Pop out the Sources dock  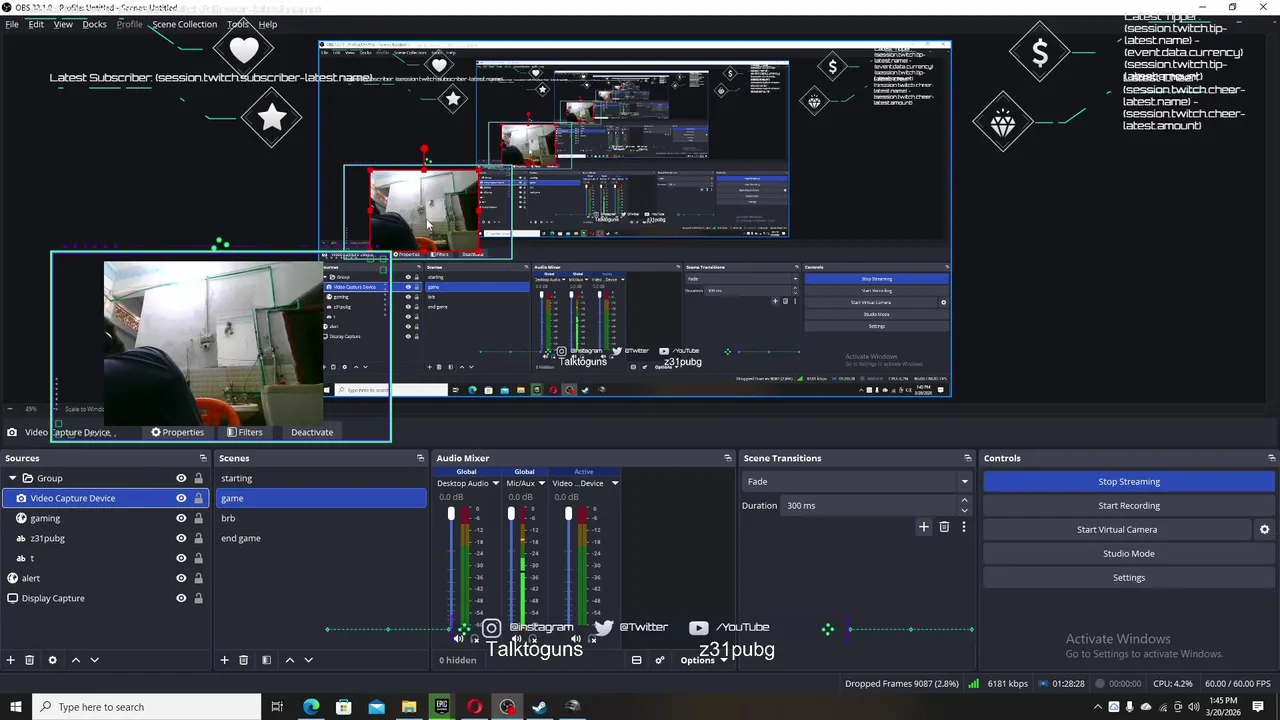coord(203,458)
